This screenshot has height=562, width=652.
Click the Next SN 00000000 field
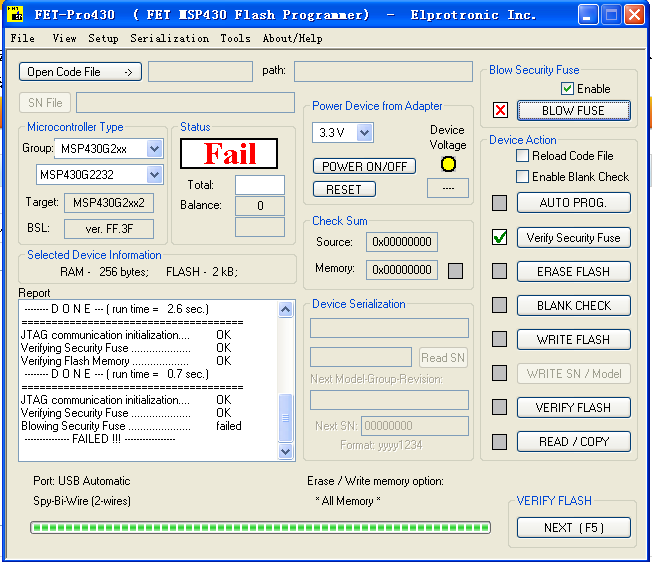pos(415,426)
